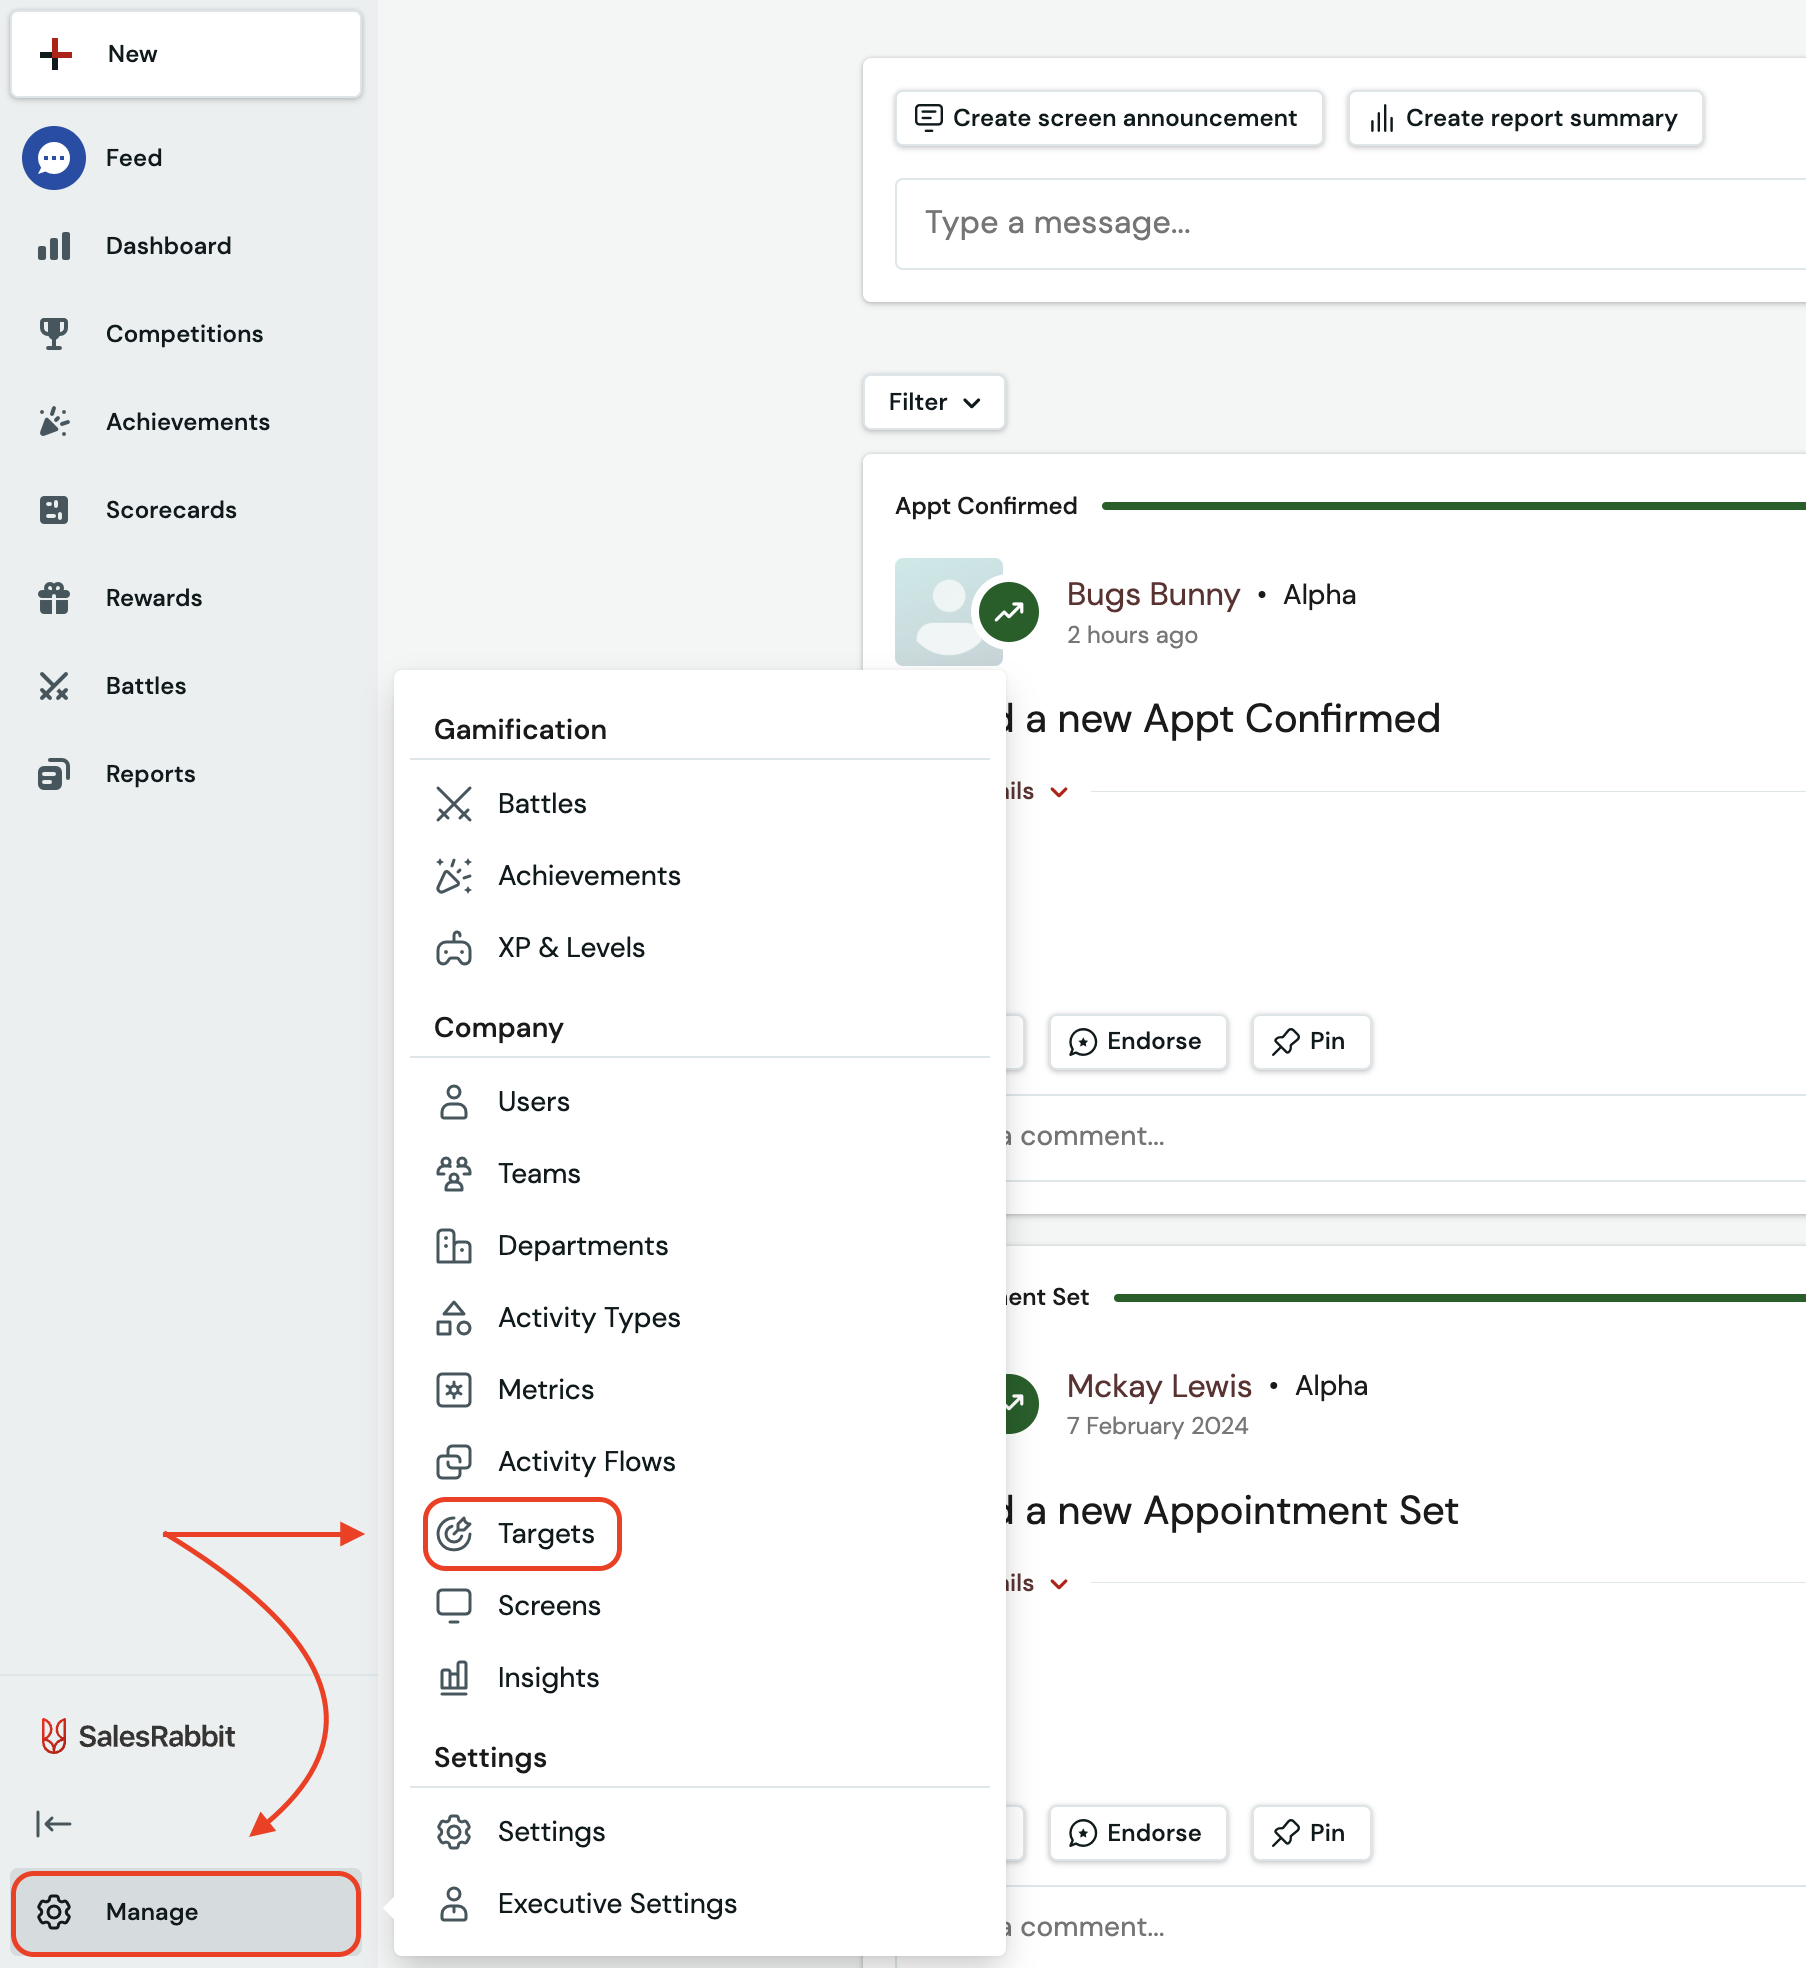This screenshot has height=1968, width=1806.
Task: Click the Dashboard bar chart icon
Action: (54, 246)
